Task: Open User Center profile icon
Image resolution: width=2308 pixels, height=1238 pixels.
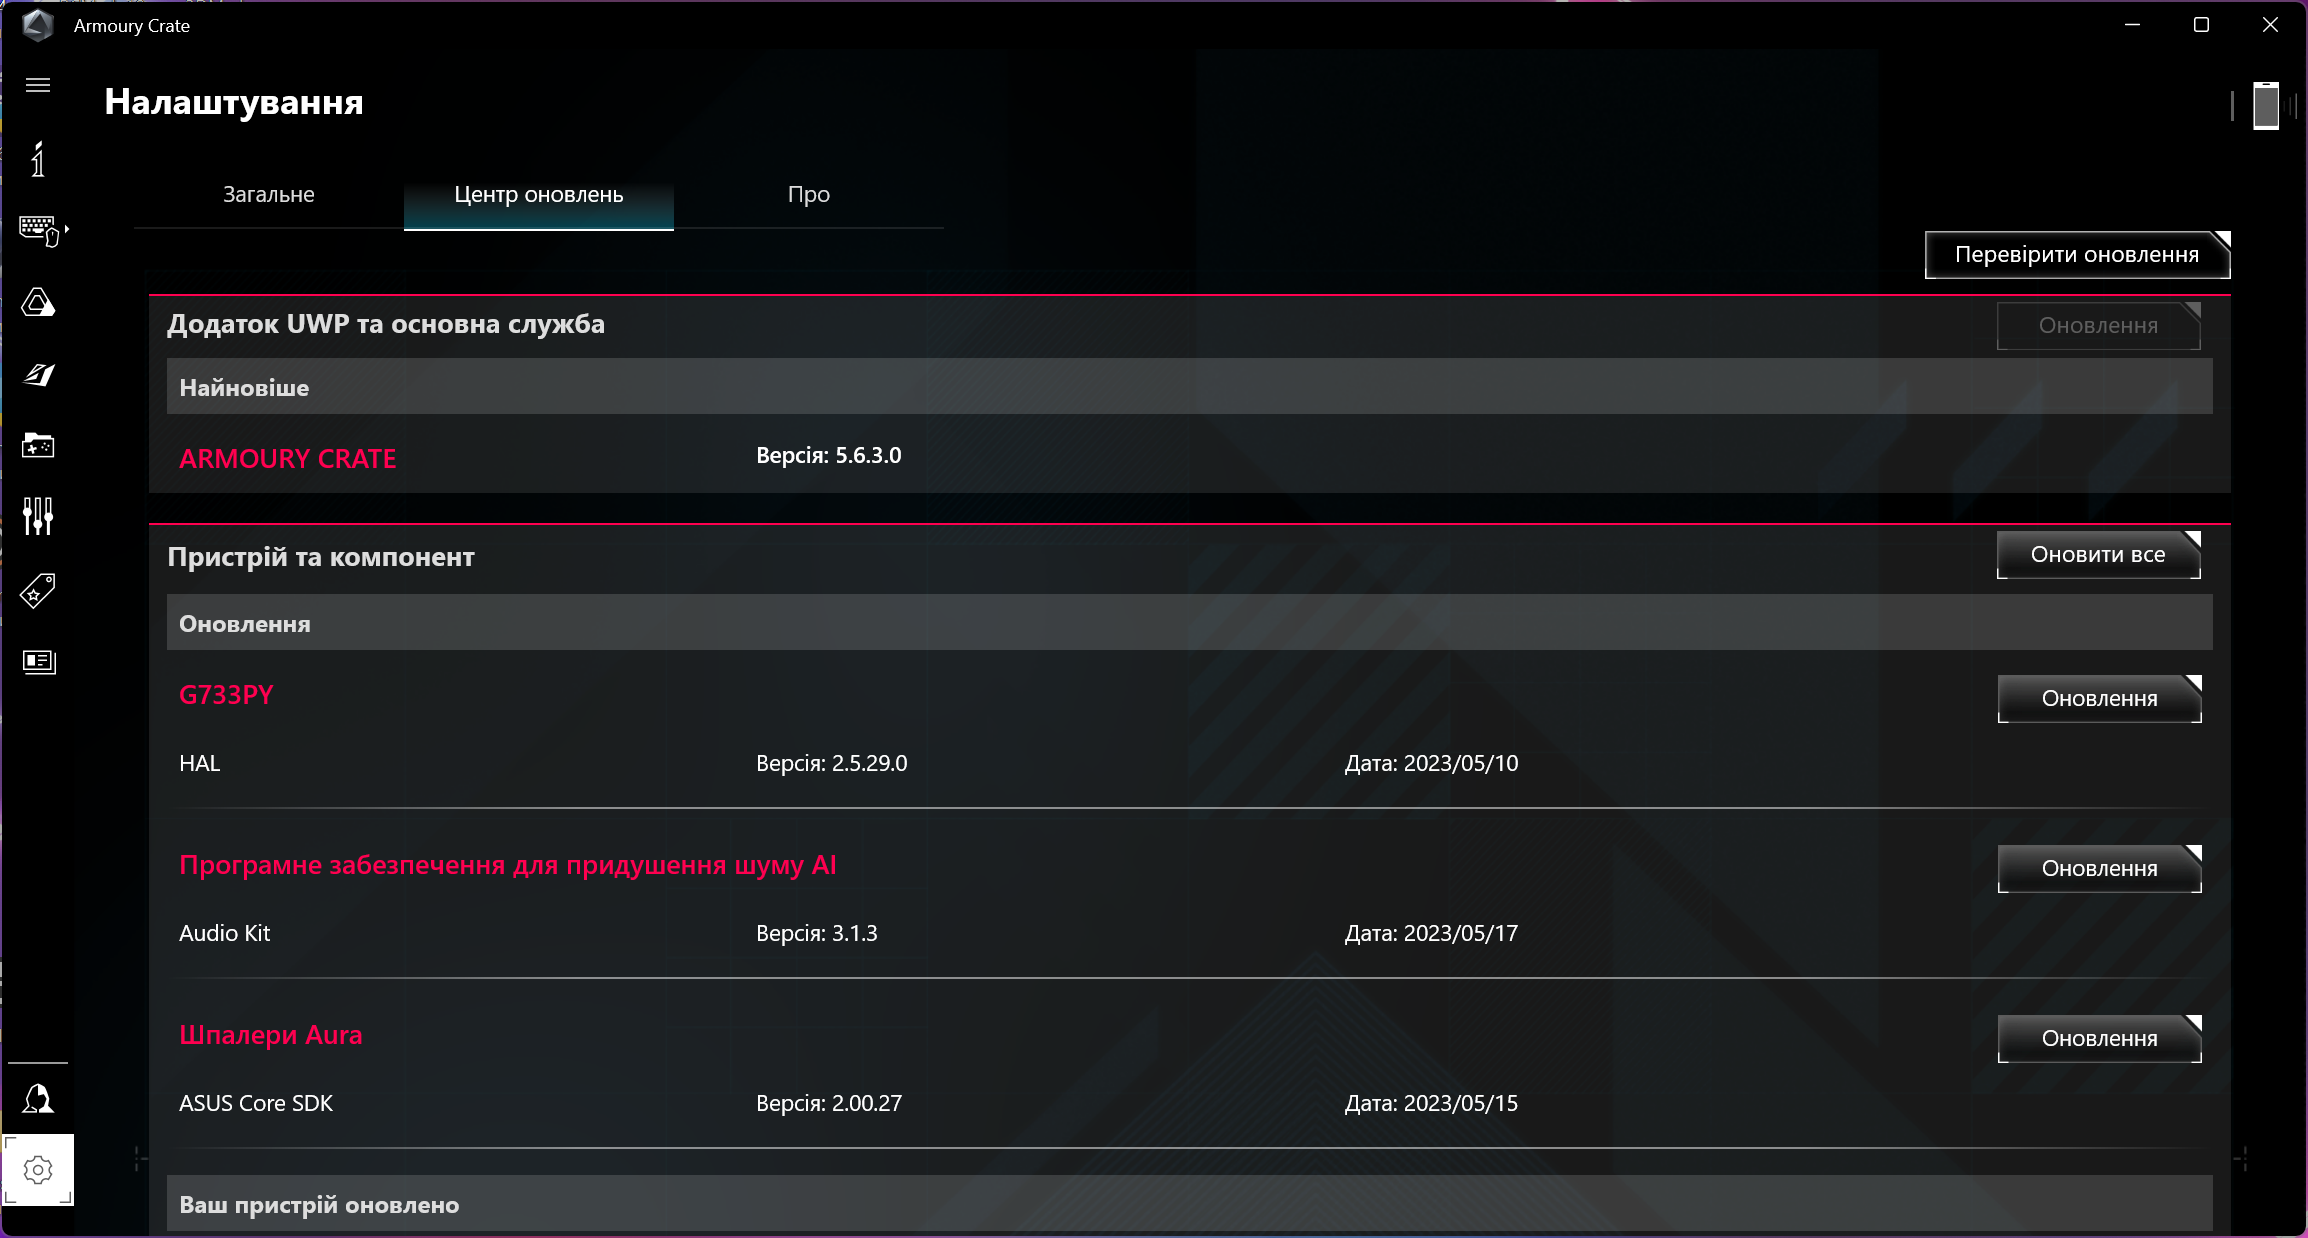Action: (38, 1098)
